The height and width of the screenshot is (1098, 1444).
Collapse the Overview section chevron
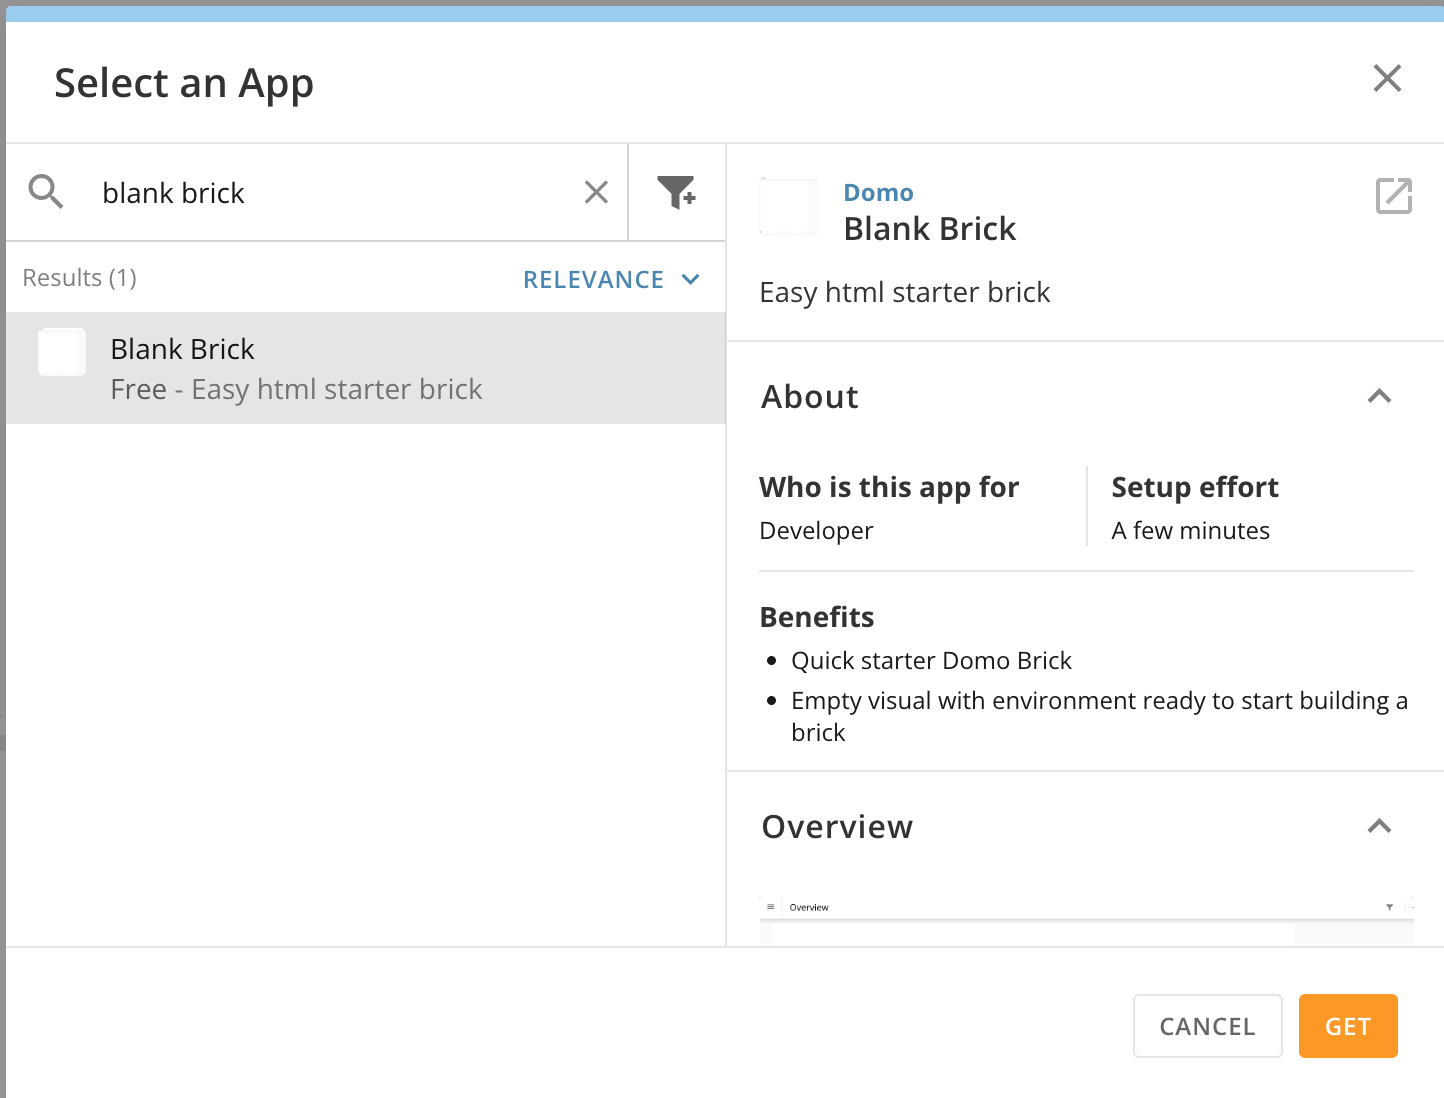pos(1379,827)
